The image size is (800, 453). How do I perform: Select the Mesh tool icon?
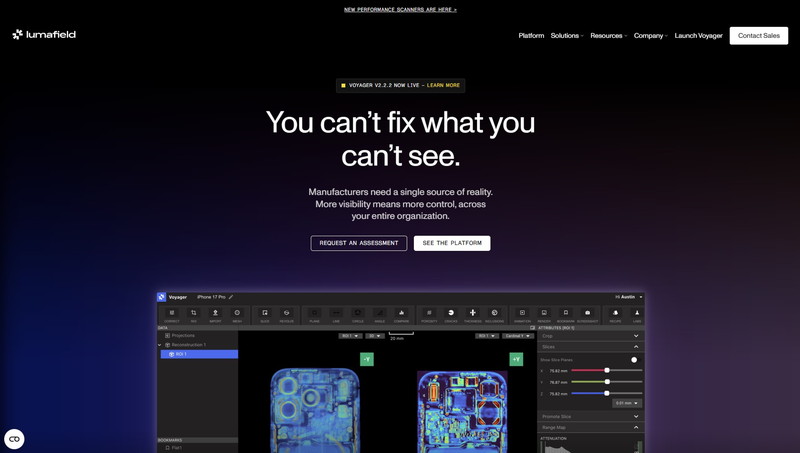coord(237,315)
